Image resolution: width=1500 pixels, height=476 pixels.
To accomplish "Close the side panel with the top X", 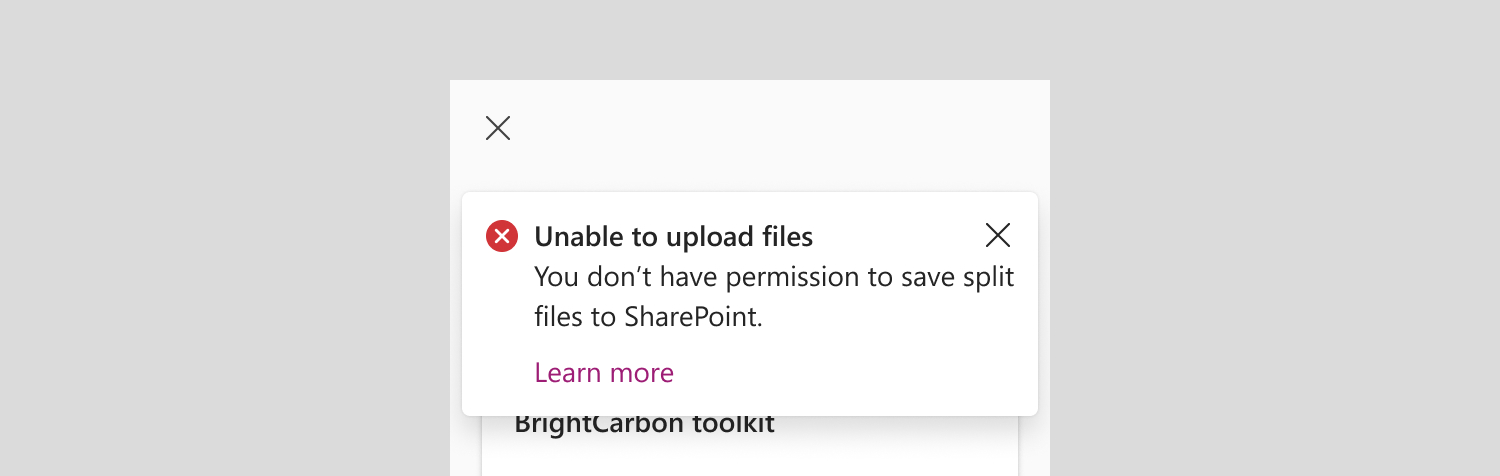I will (x=498, y=128).
